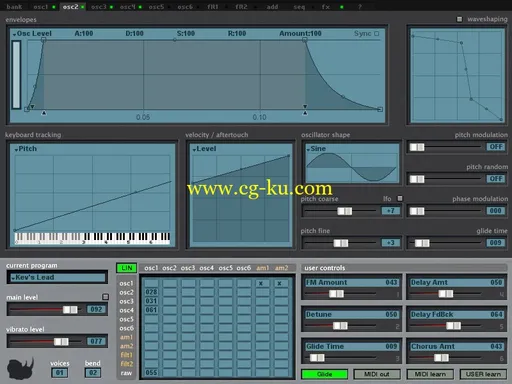
Task: Click the rhino logo icon
Action: click(21, 369)
